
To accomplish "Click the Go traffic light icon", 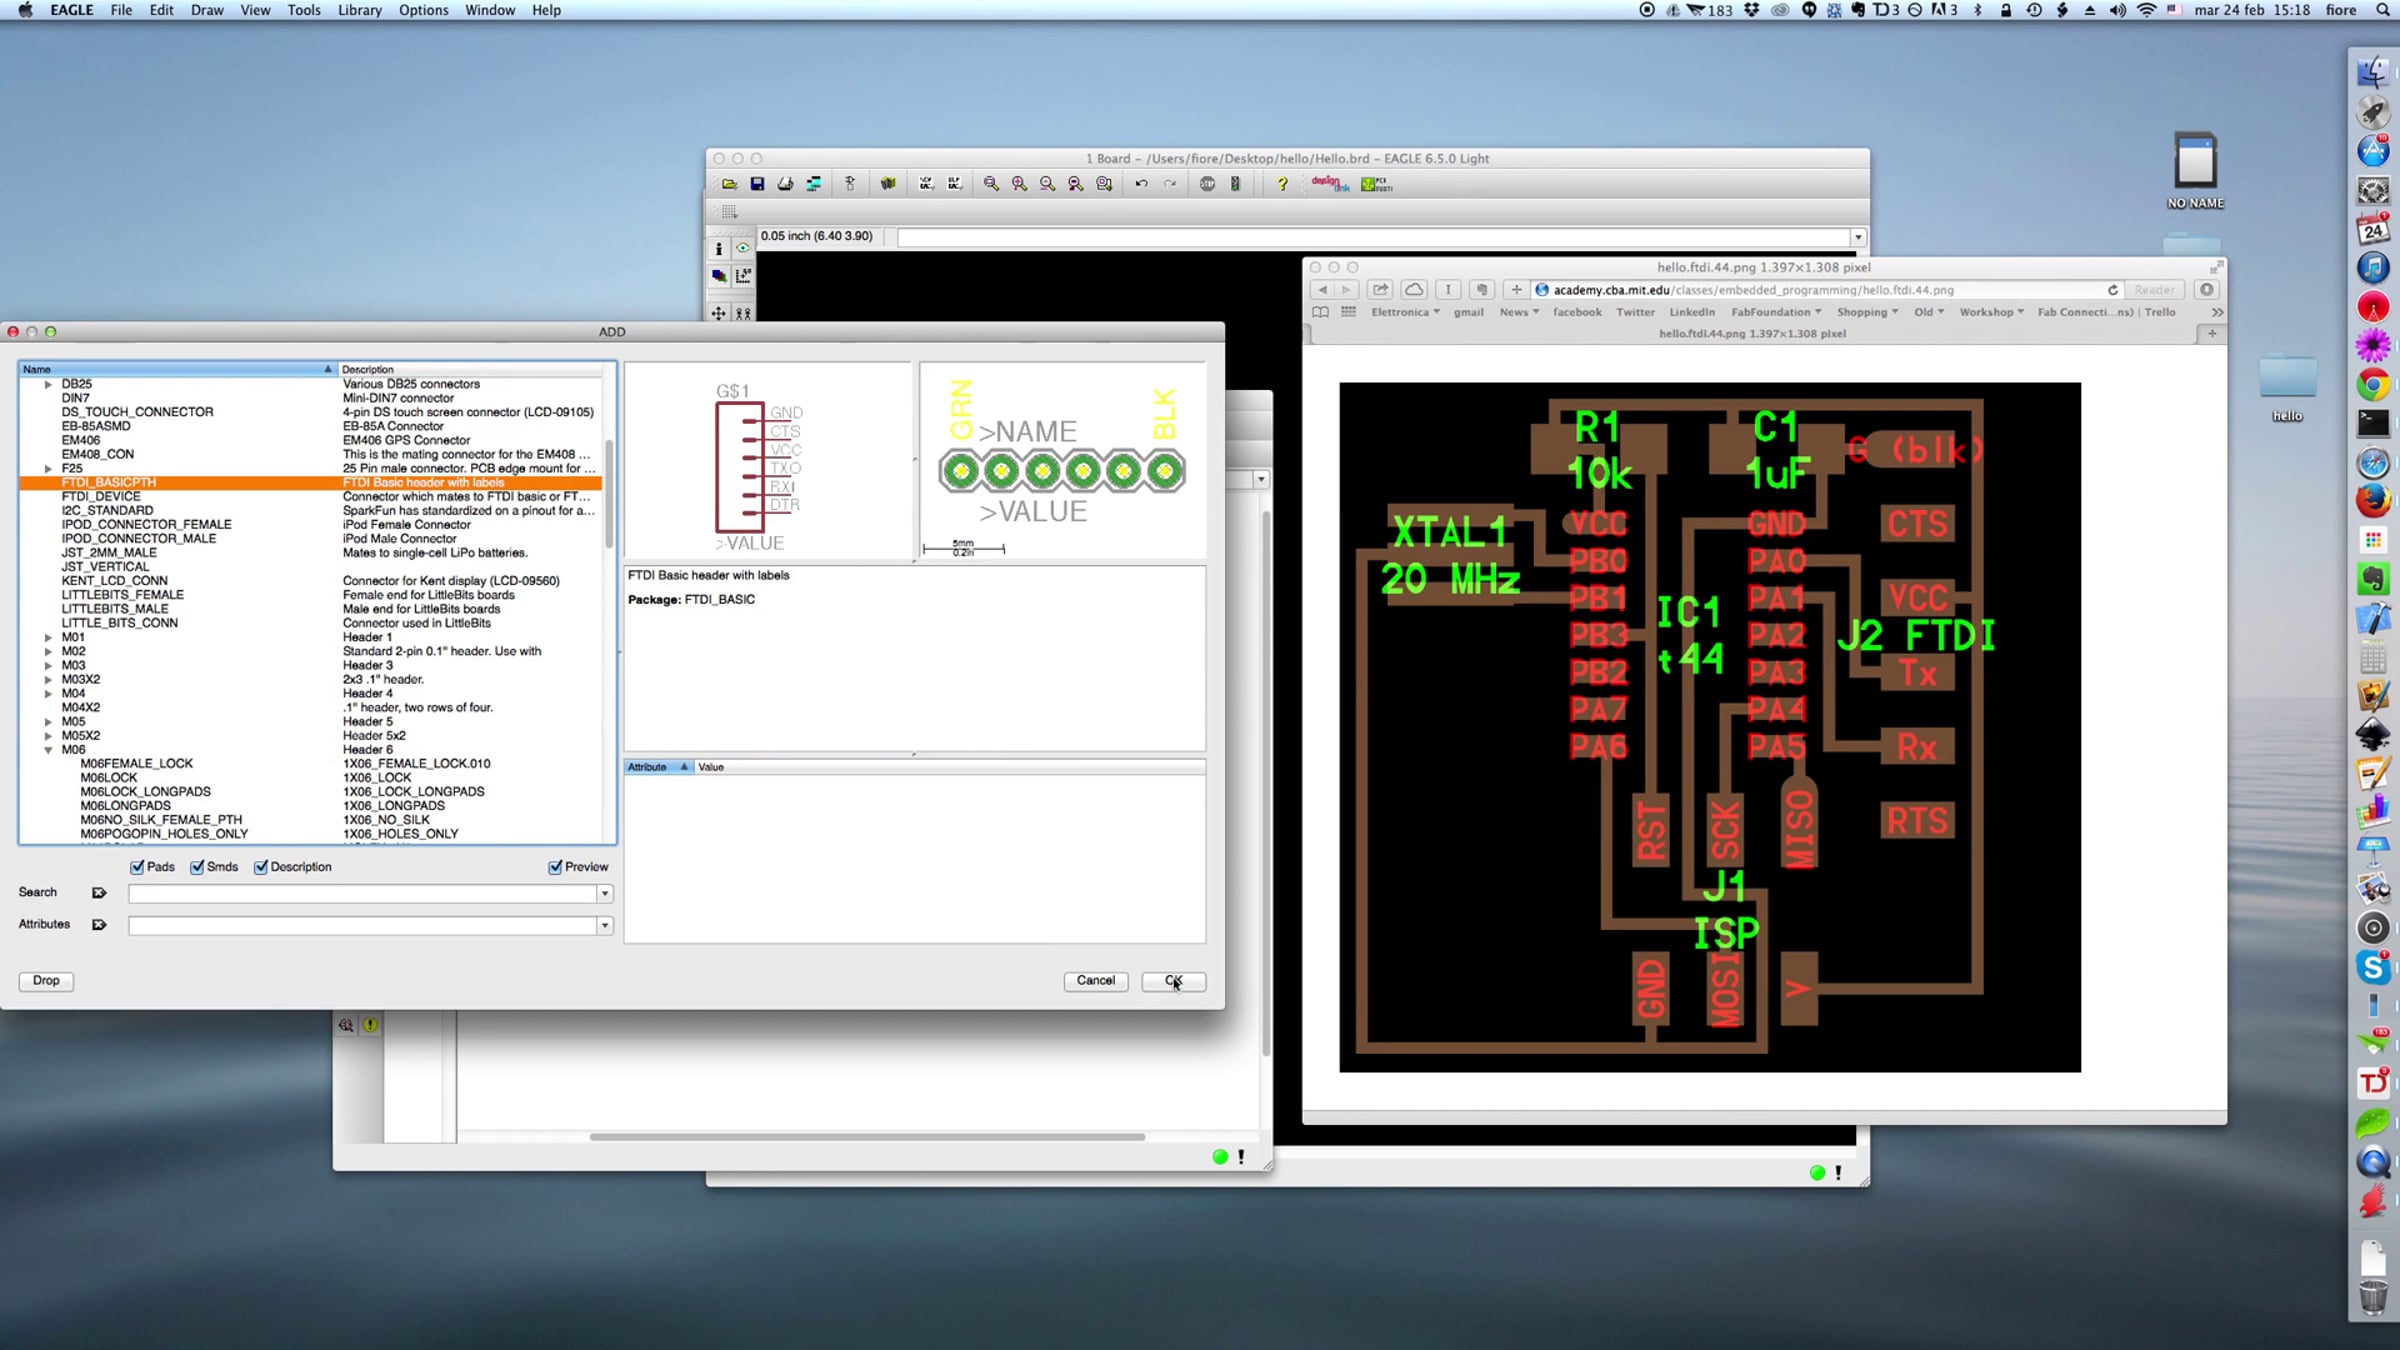I will coord(1235,184).
